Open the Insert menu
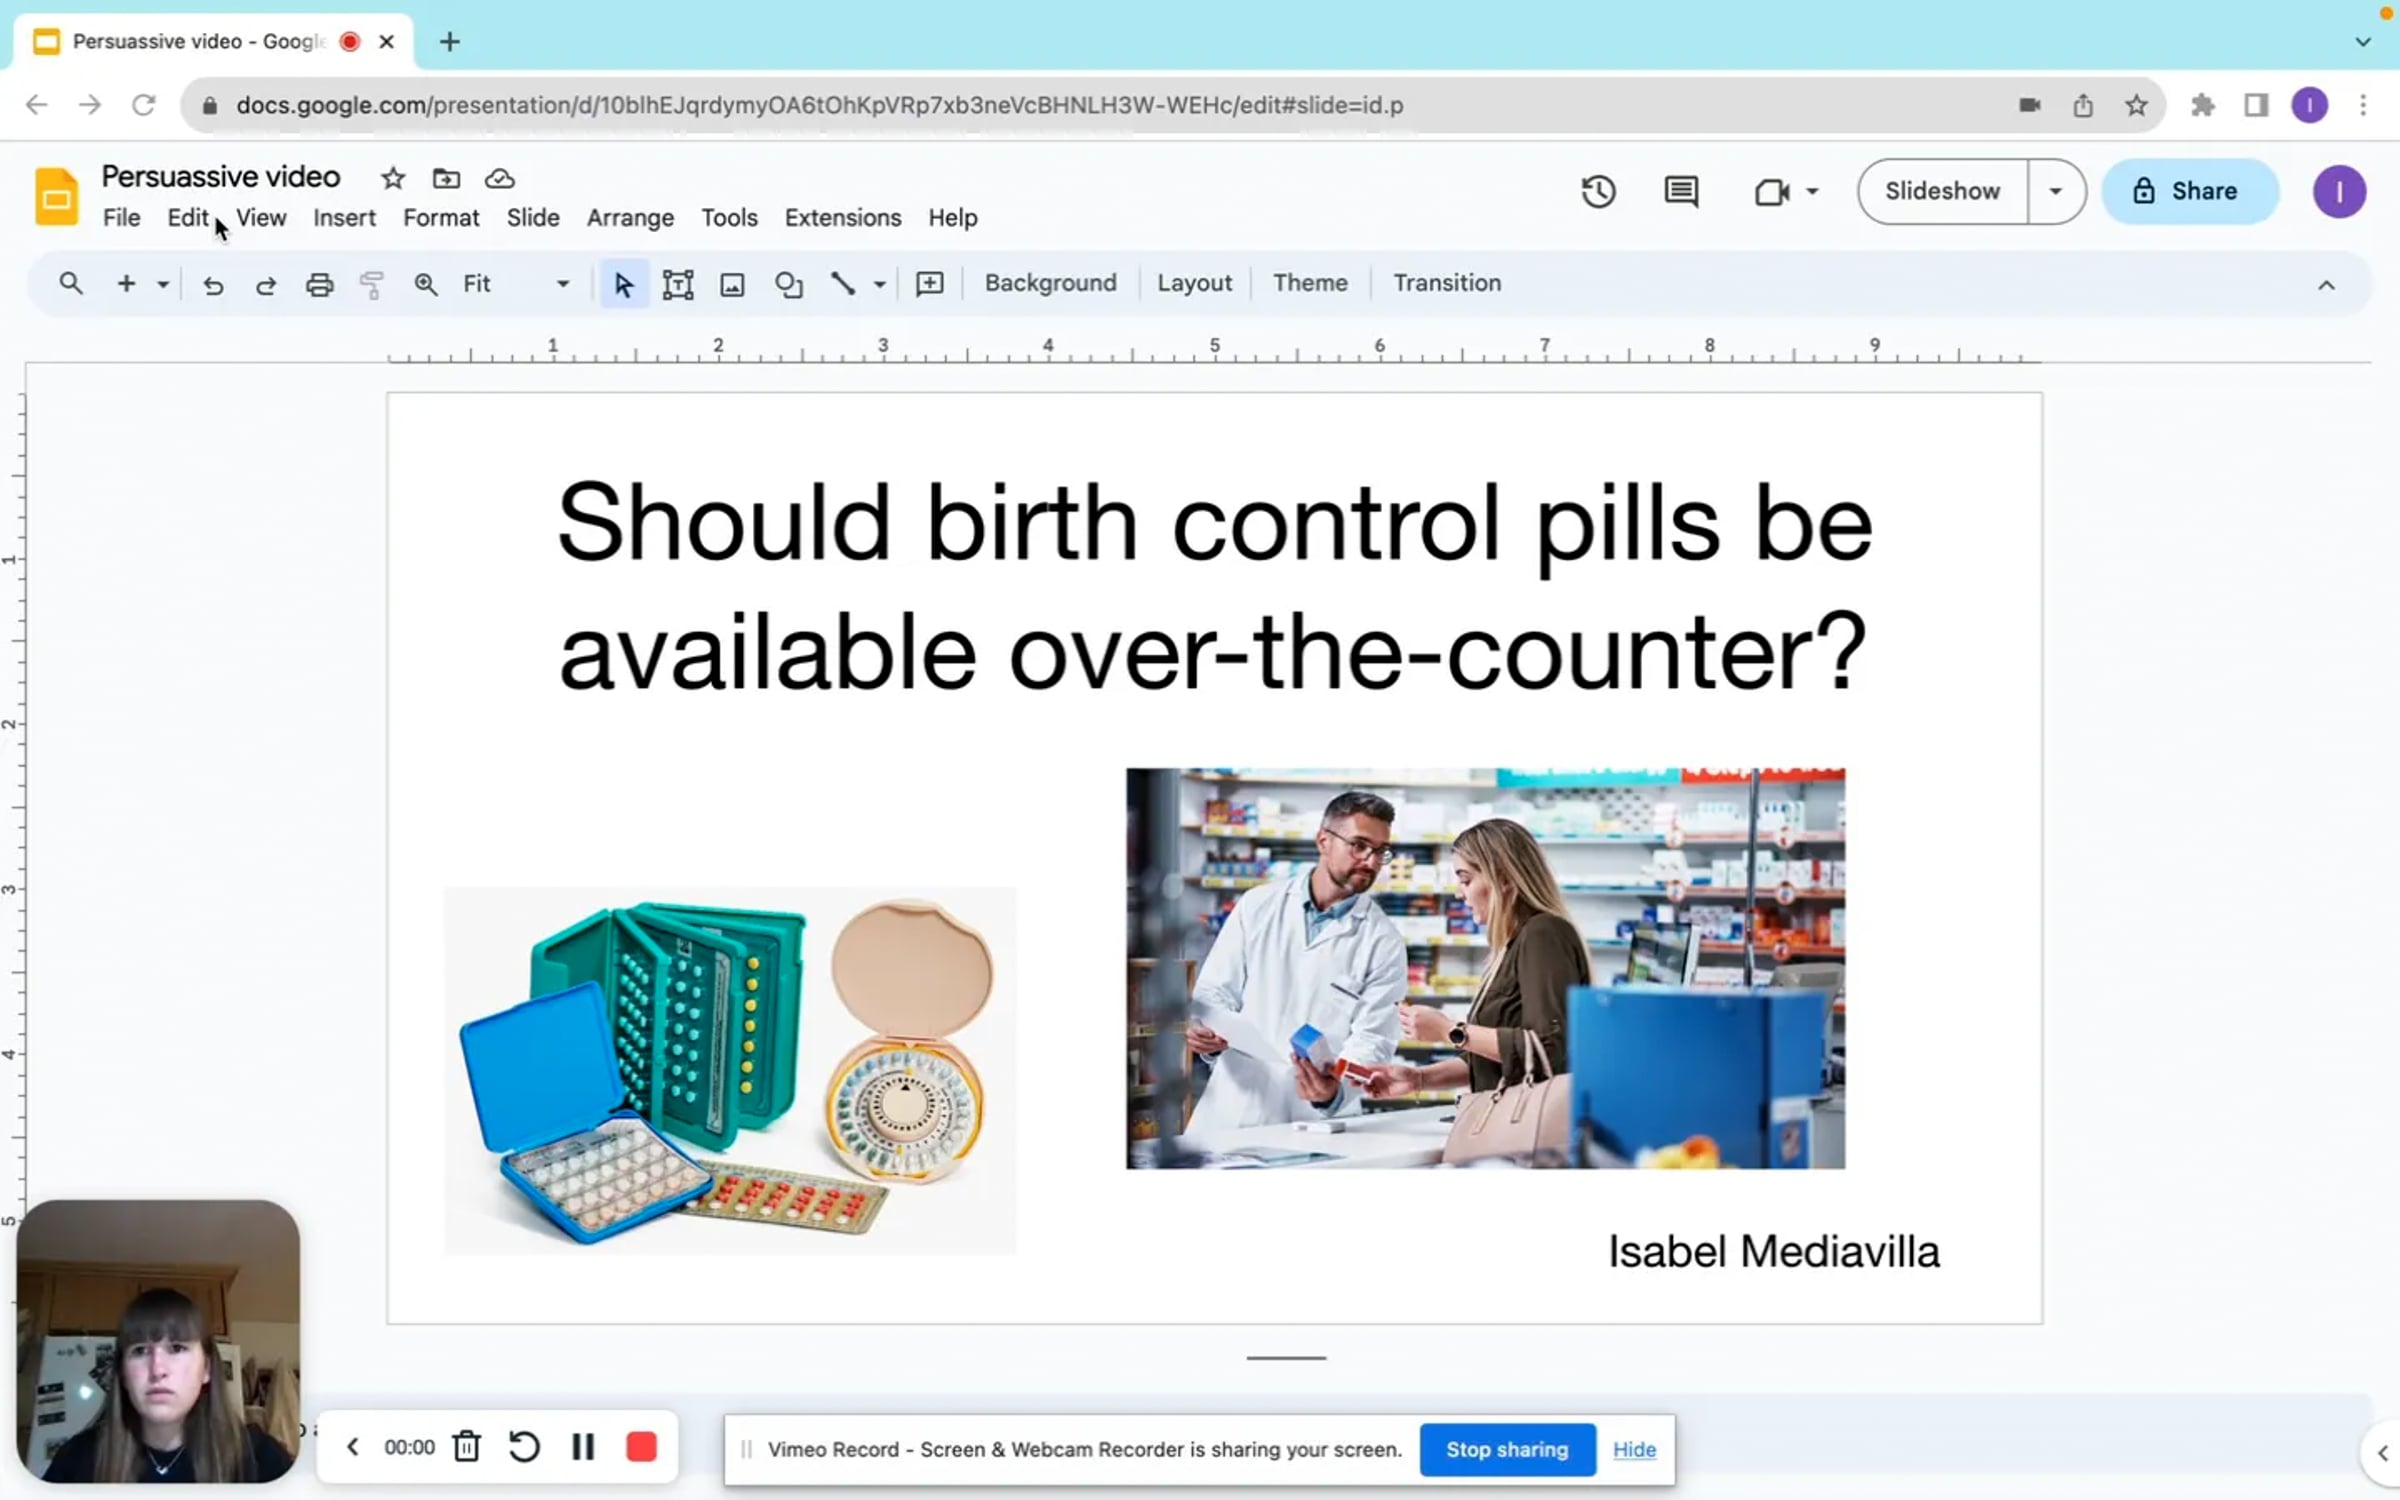Viewport: 2400px width, 1500px height. coord(344,218)
